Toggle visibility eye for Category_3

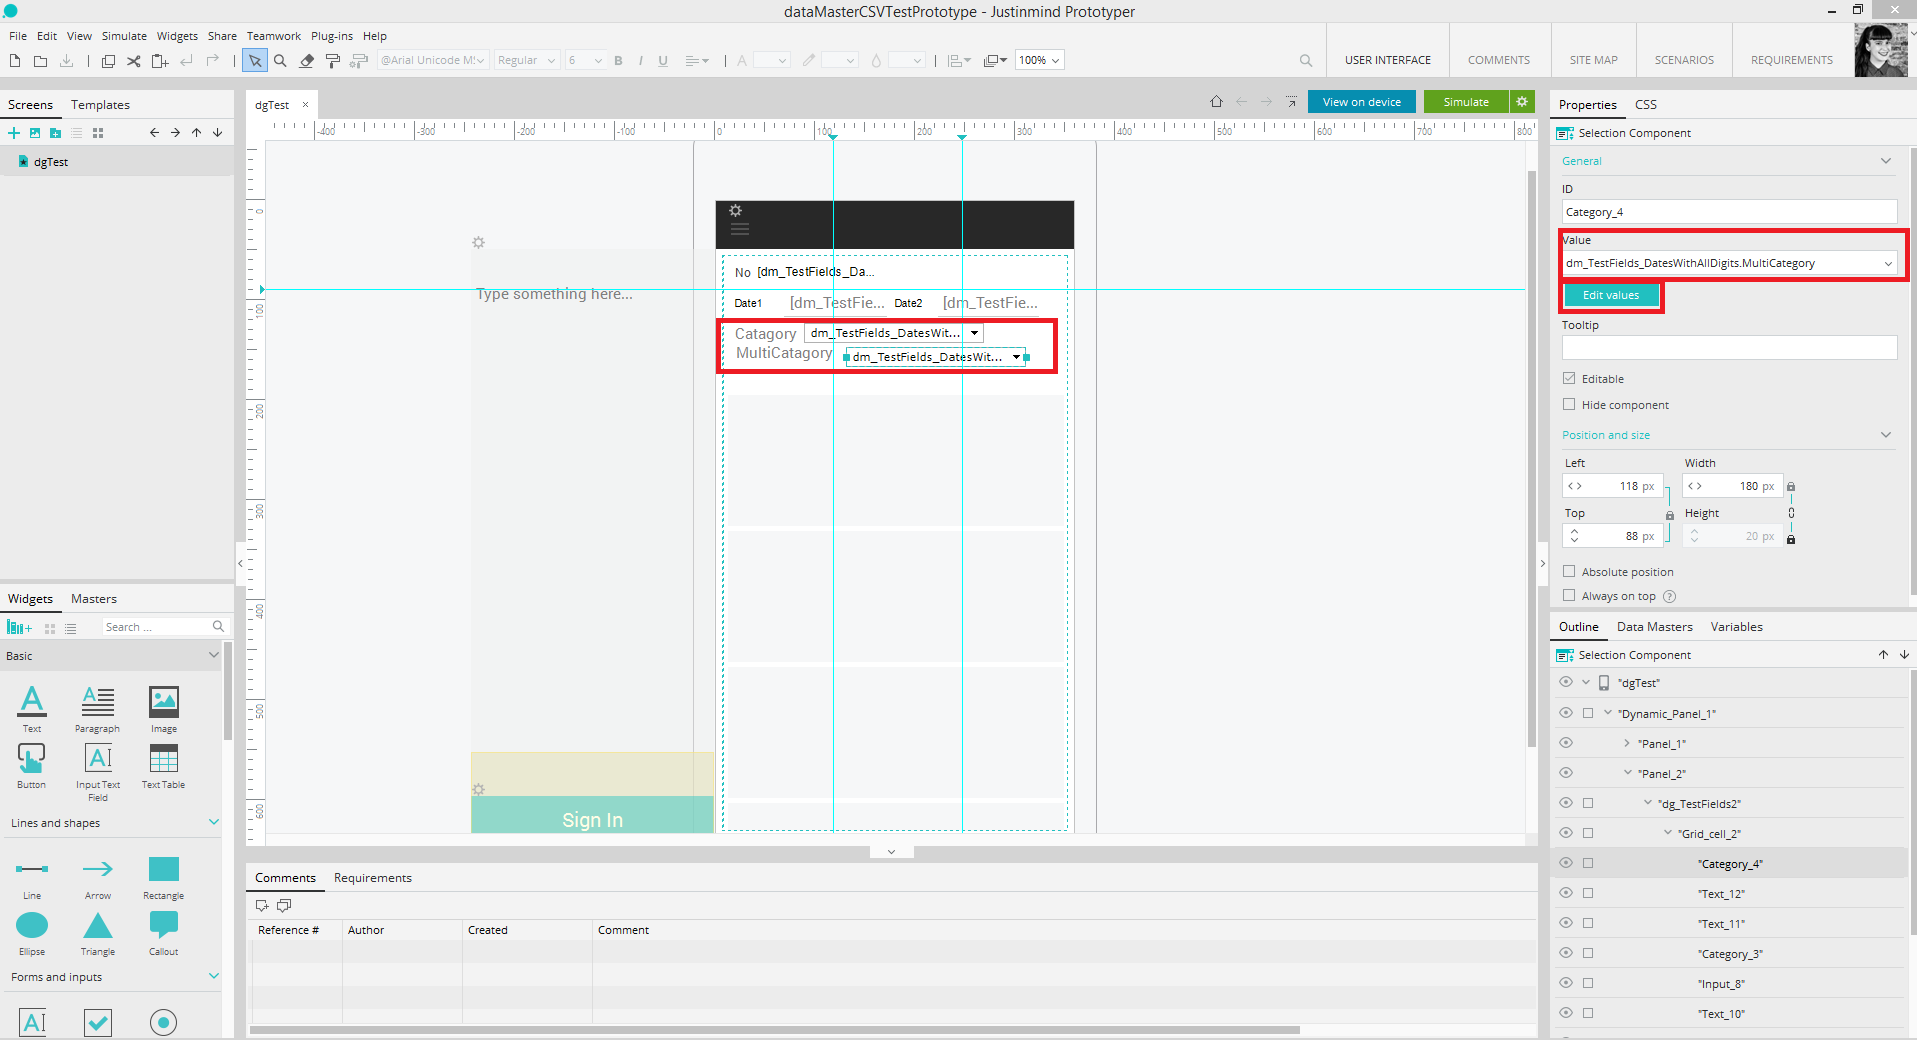pyautogui.click(x=1566, y=953)
